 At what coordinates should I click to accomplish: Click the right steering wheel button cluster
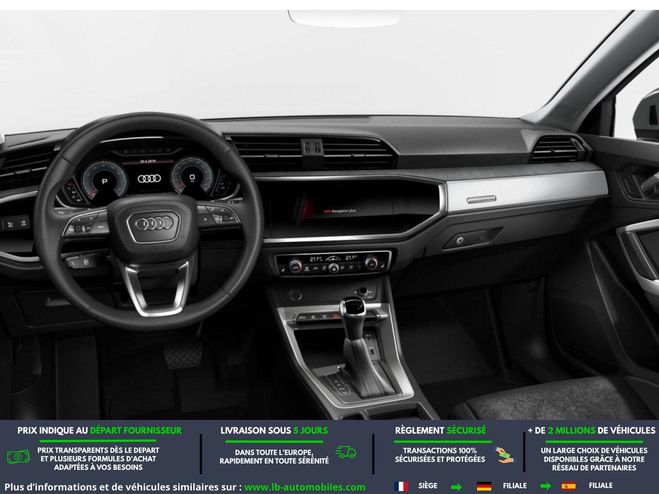tap(218, 215)
